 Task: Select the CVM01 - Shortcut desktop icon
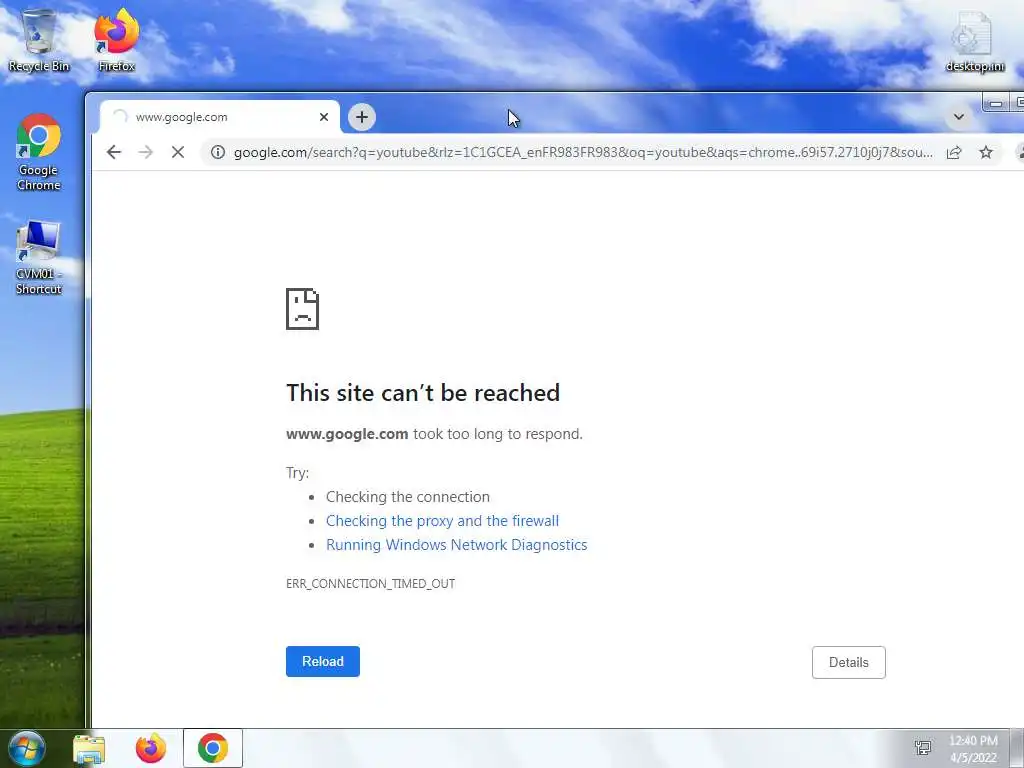(39, 257)
